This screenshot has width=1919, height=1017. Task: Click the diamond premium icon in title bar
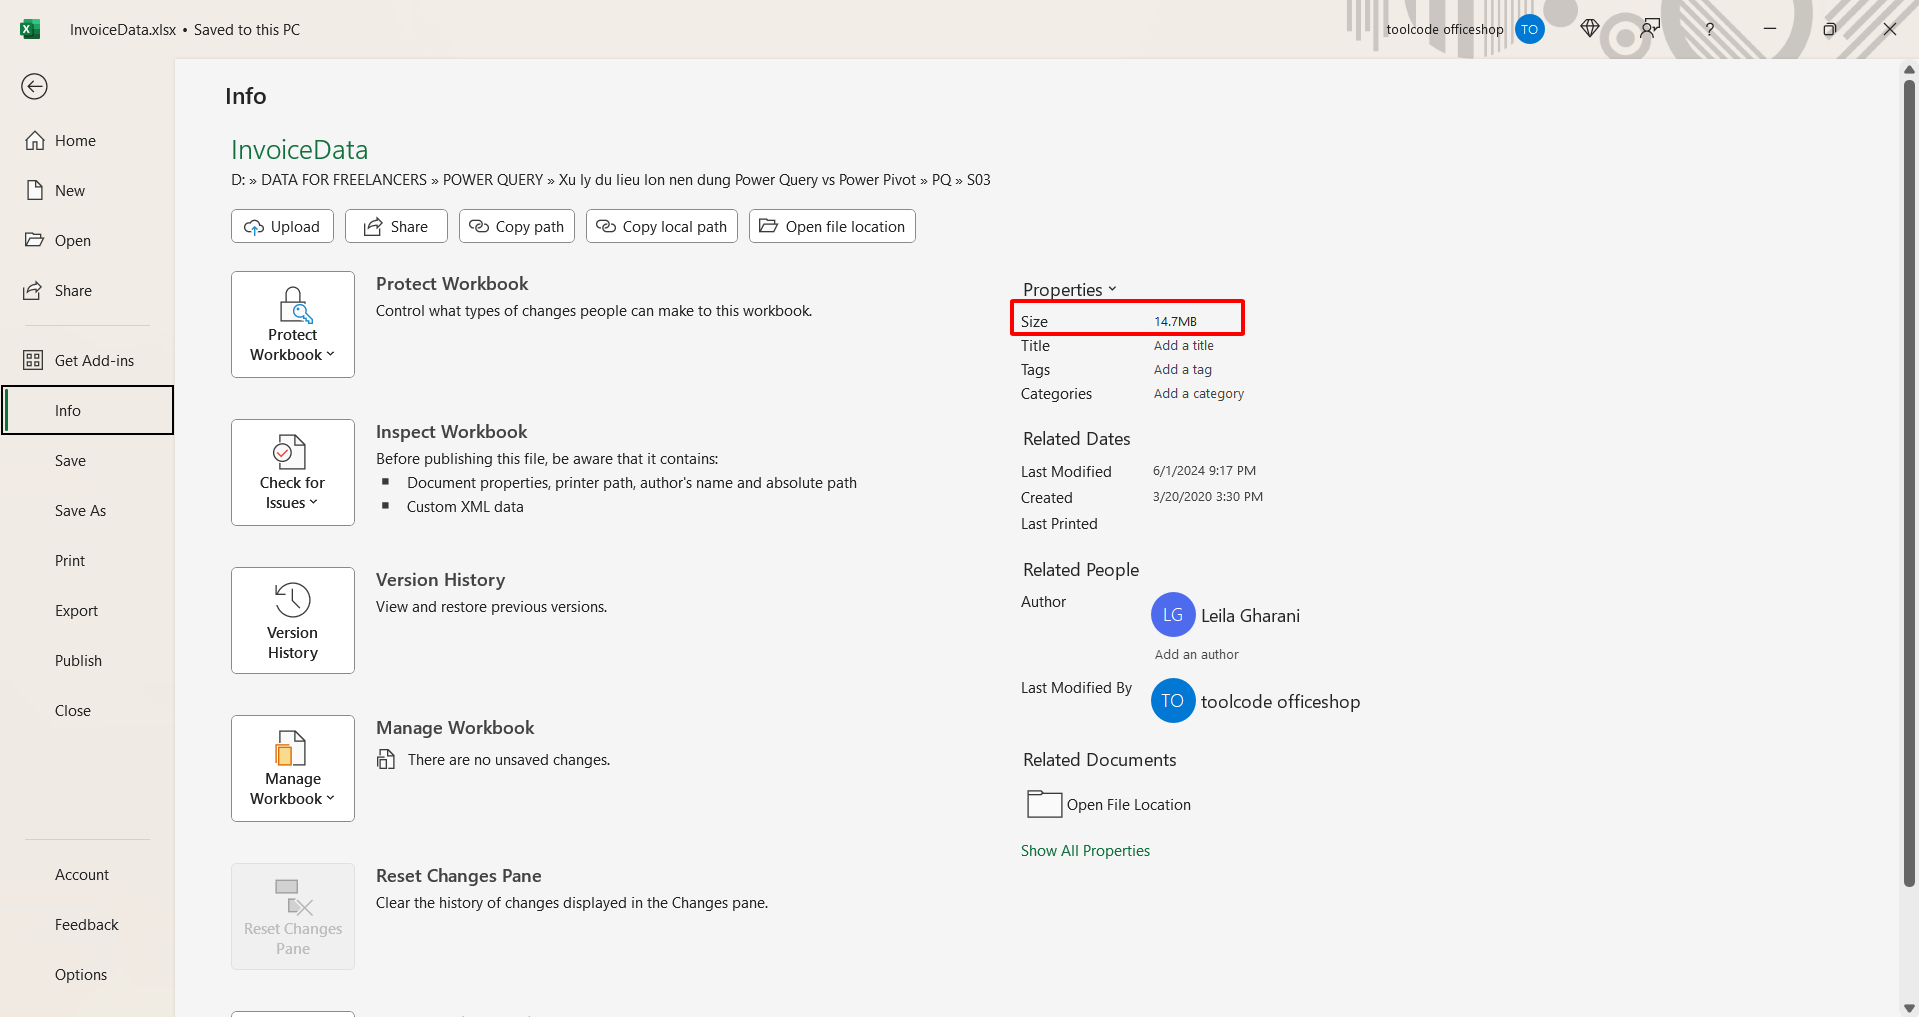1590,29
